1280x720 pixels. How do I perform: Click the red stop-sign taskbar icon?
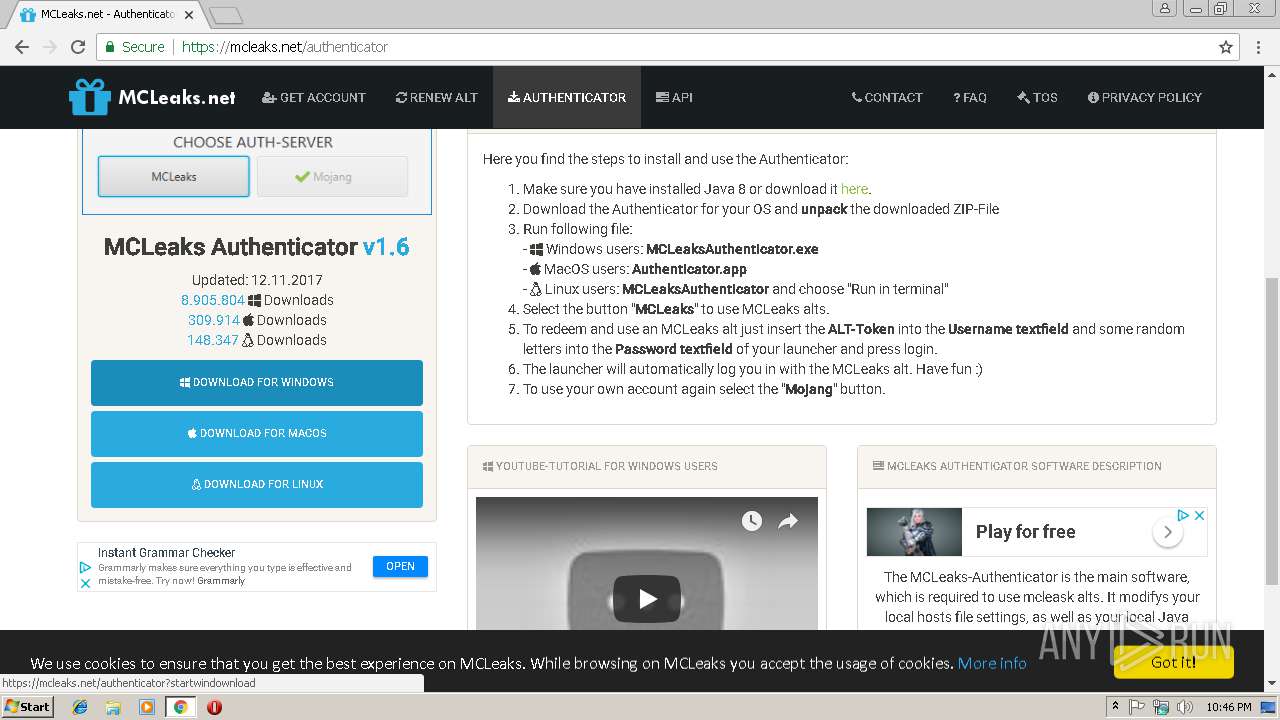[x=214, y=707]
